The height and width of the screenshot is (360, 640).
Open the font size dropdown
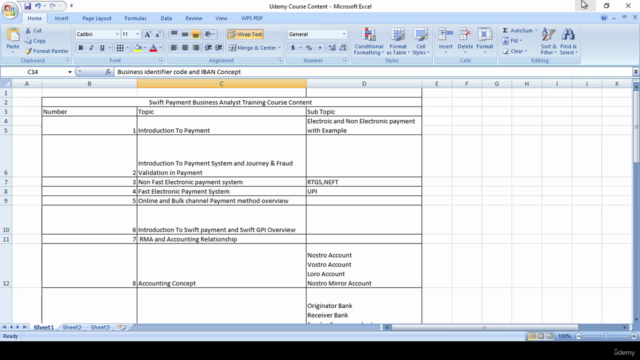(138, 34)
